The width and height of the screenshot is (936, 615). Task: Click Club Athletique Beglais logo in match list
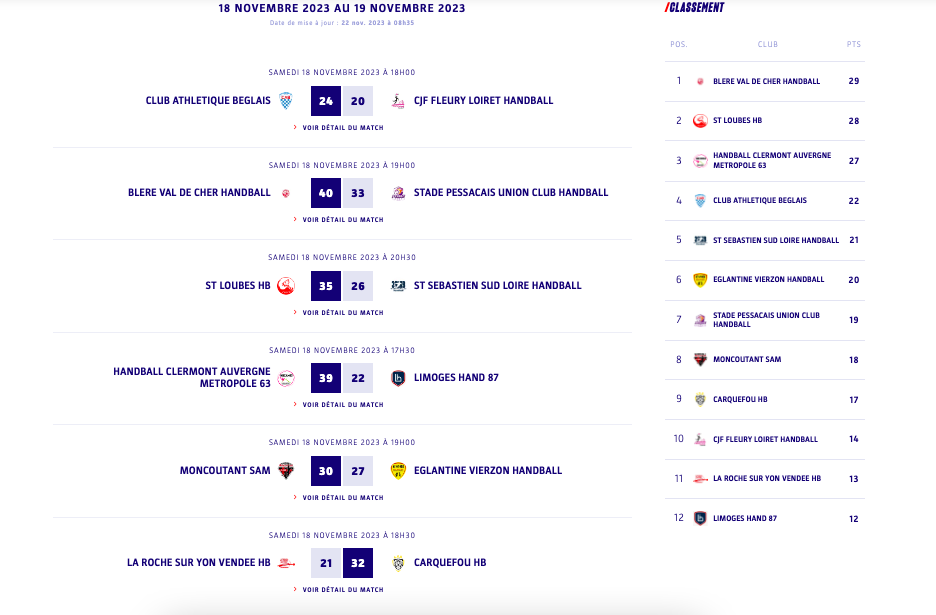(x=286, y=100)
